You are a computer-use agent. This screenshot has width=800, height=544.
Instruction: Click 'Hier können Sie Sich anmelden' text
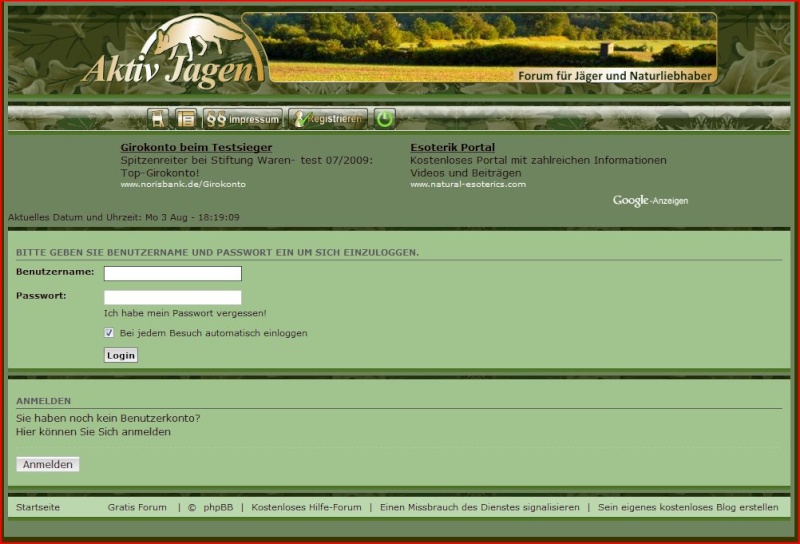[93, 432]
